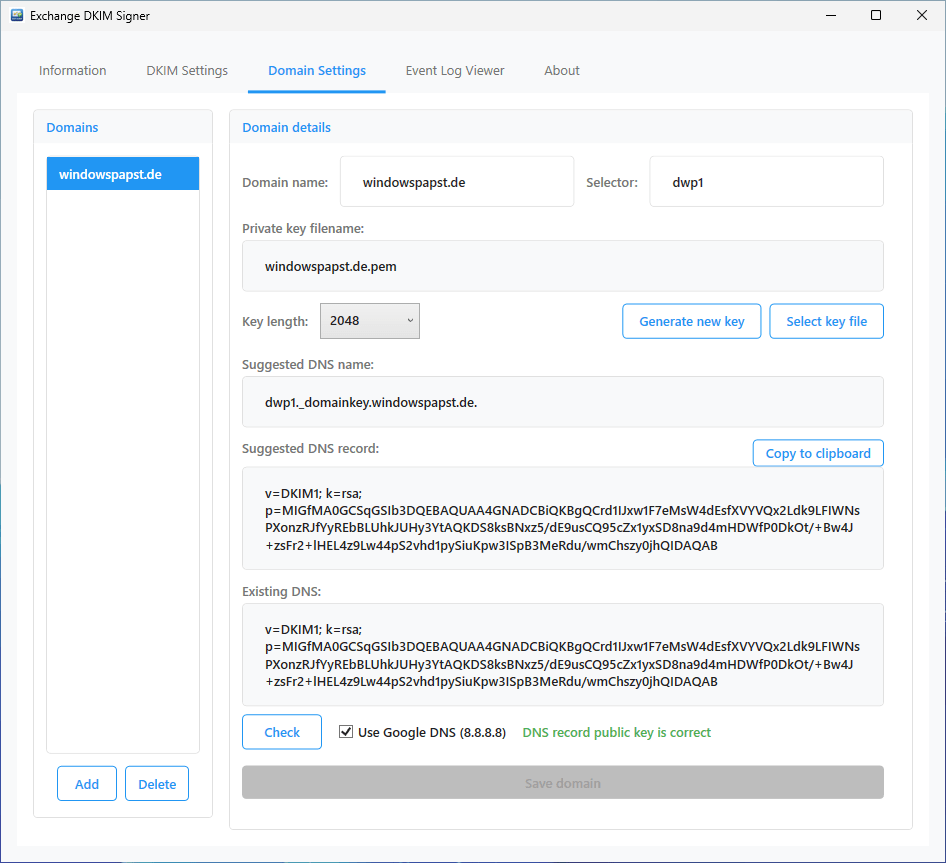Delete the selected domain
The height and width of the screenshot is (863, 946).
156,783
